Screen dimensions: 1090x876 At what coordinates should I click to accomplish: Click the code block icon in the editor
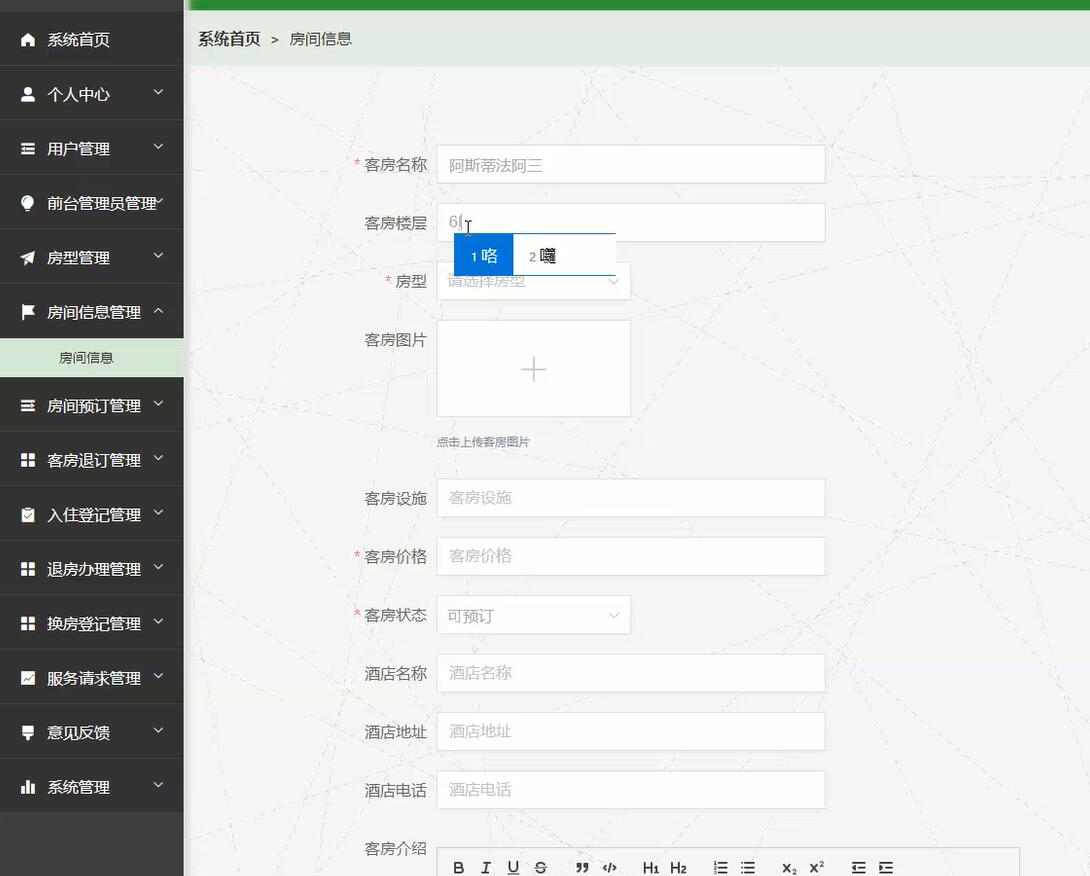609,867
